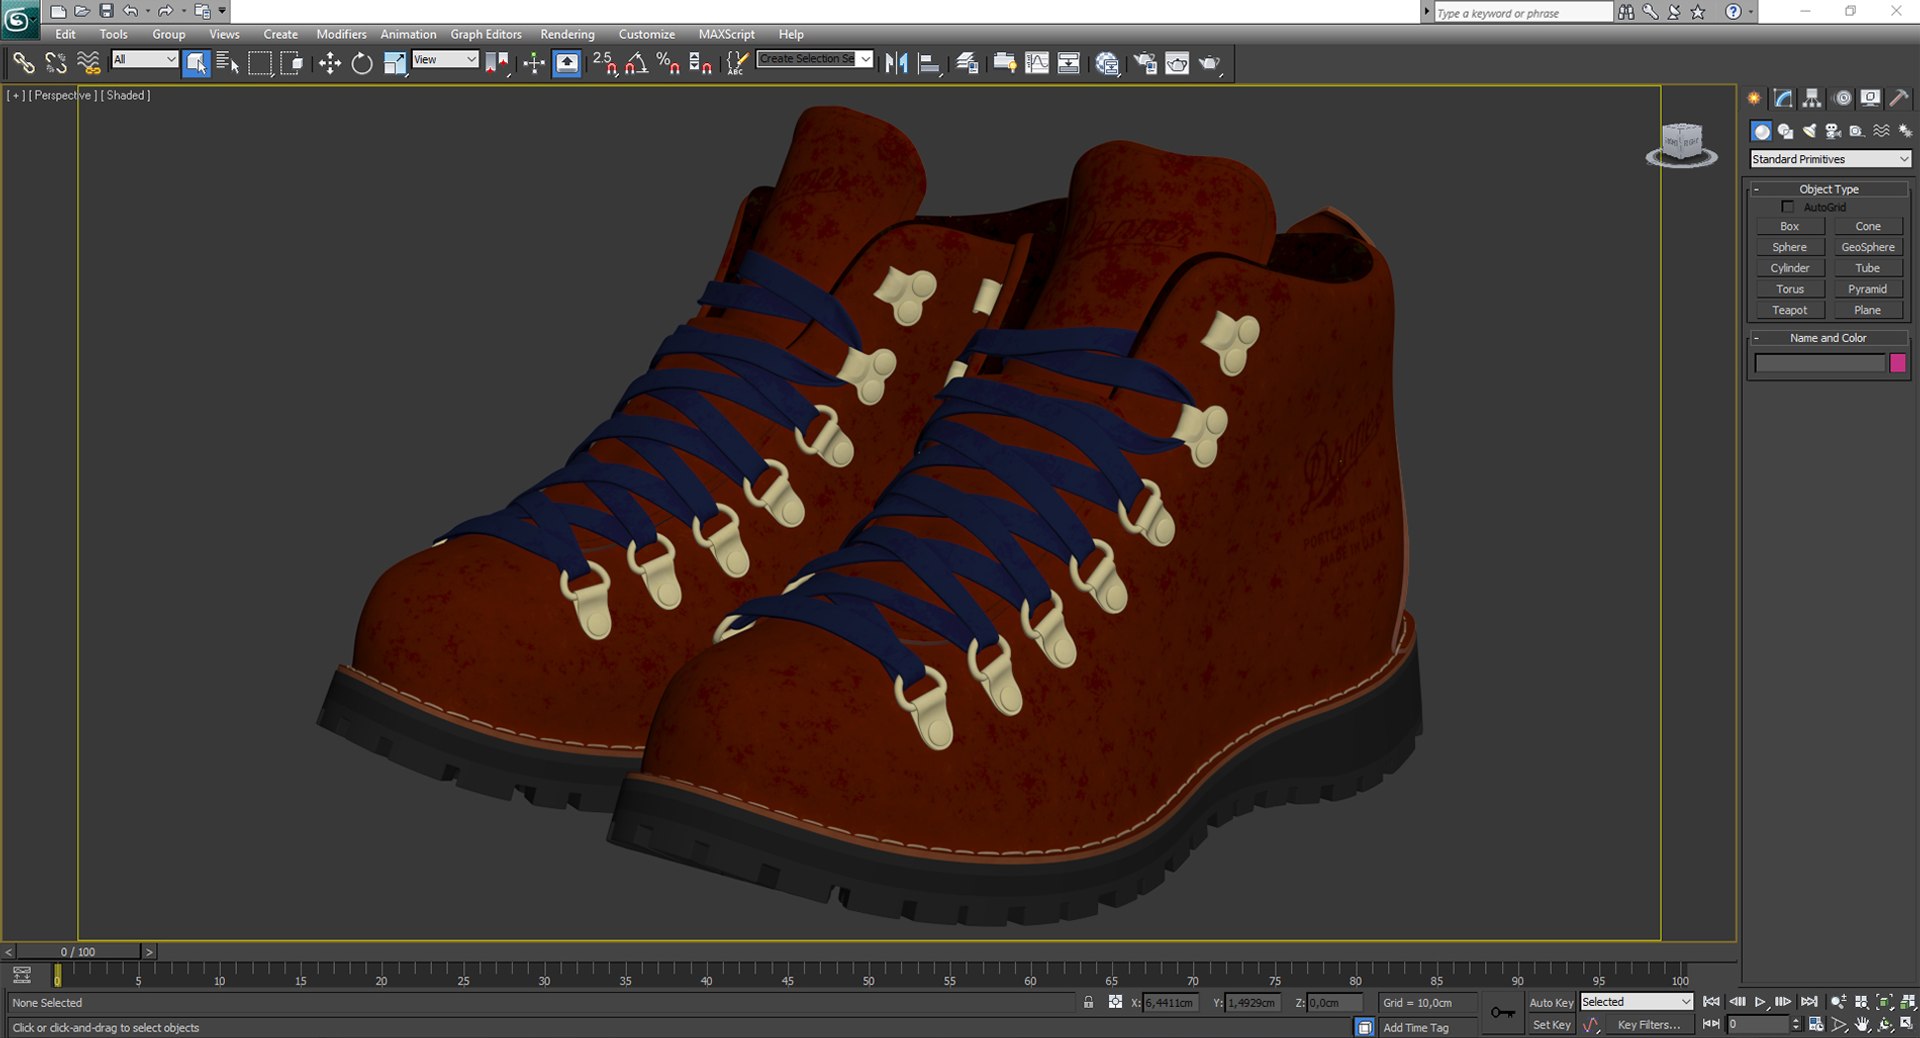Click the GeoSphere primitive button
Screen dimensions: 1920x1038
coord(1868,247)
